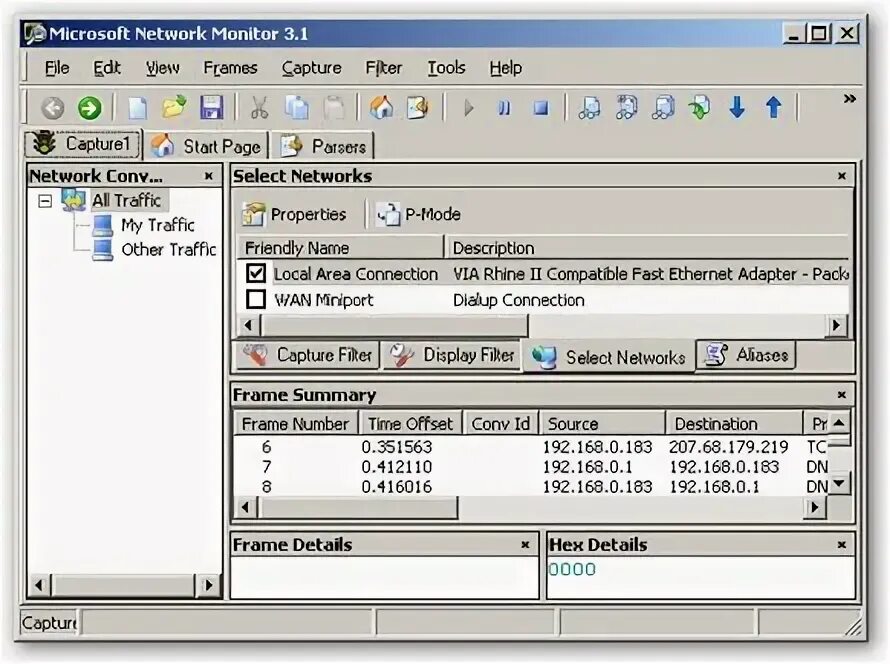
Task: Click the Friendly Name column header
Action: click(x=340, y=248)
